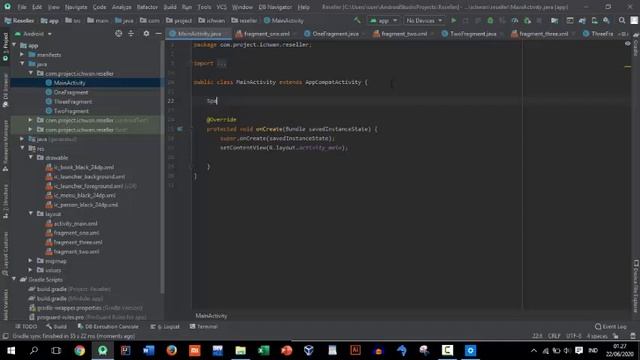Open the VCS menu

[x=221, y=7]
